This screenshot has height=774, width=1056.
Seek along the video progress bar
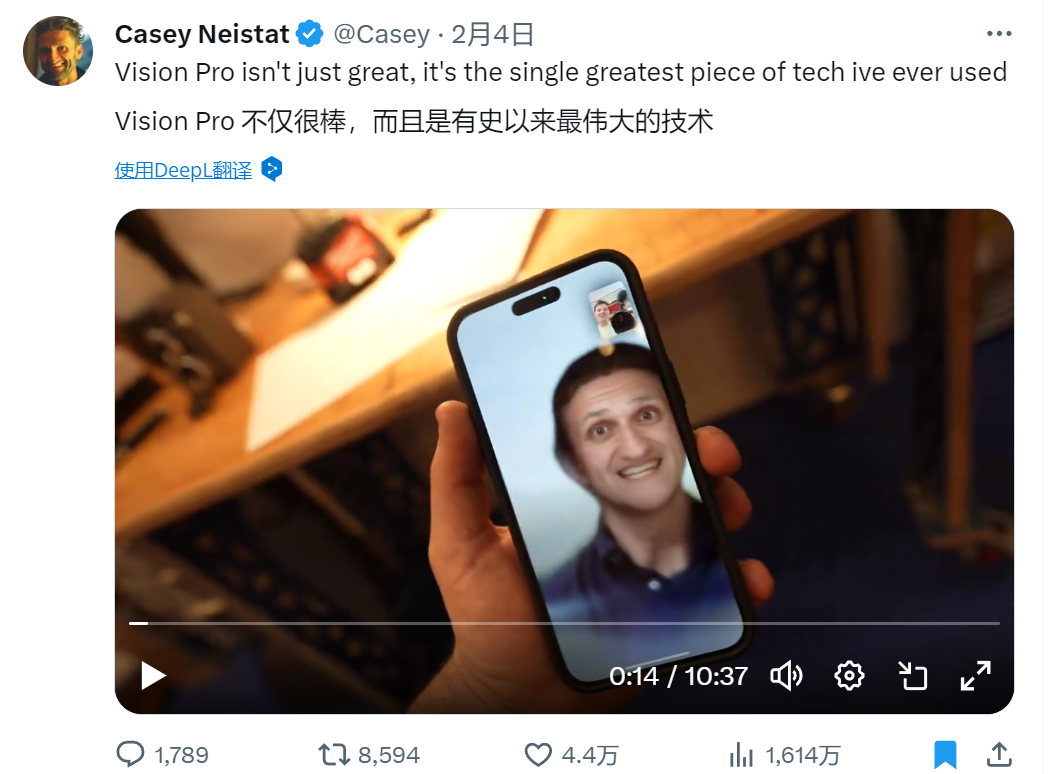coord(564,624)
